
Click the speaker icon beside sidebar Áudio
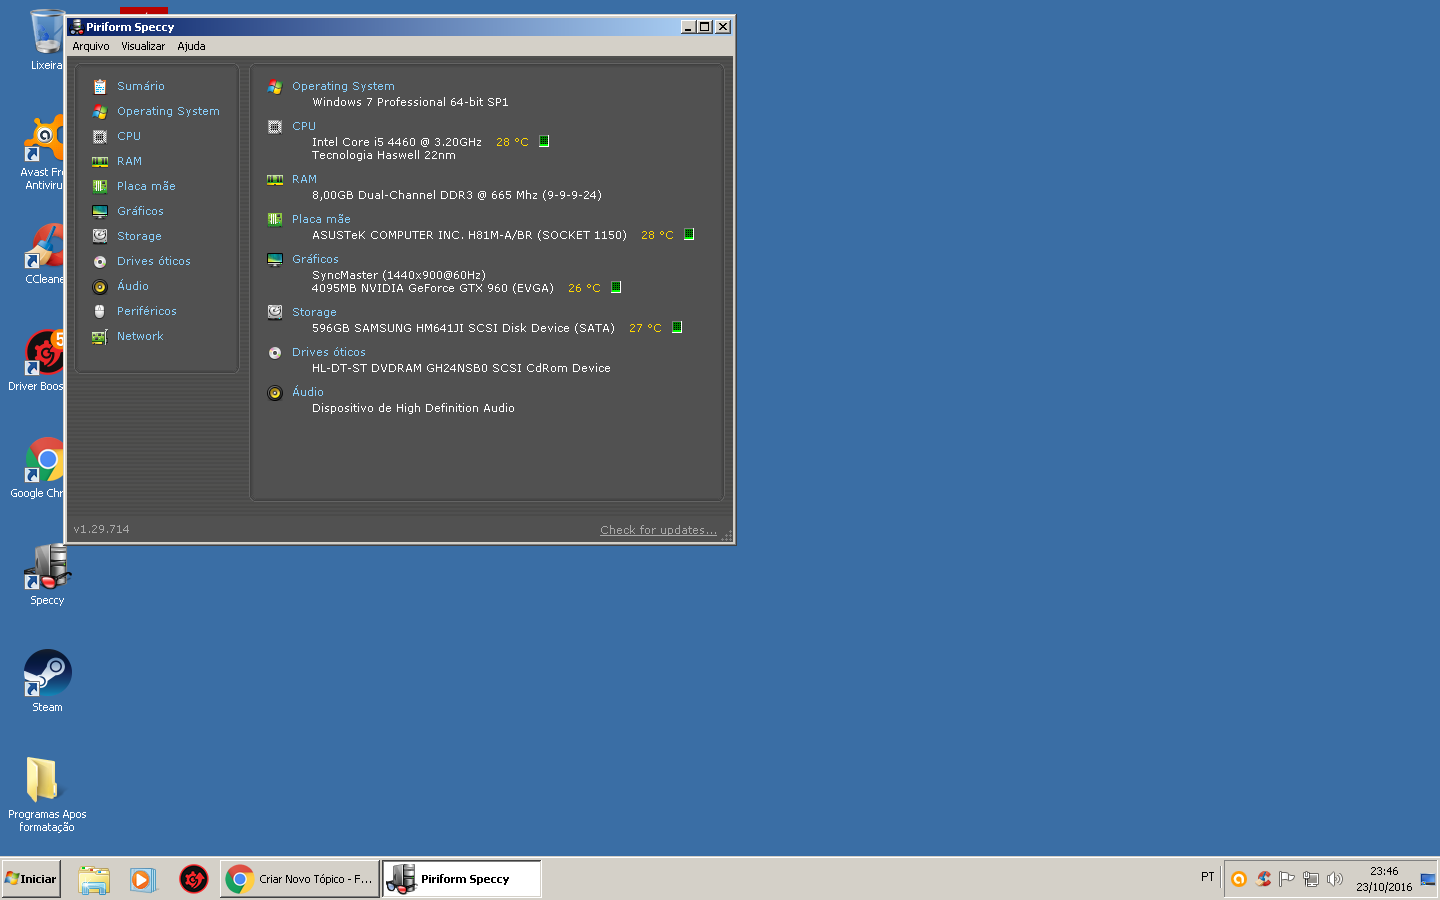point(100,287)
